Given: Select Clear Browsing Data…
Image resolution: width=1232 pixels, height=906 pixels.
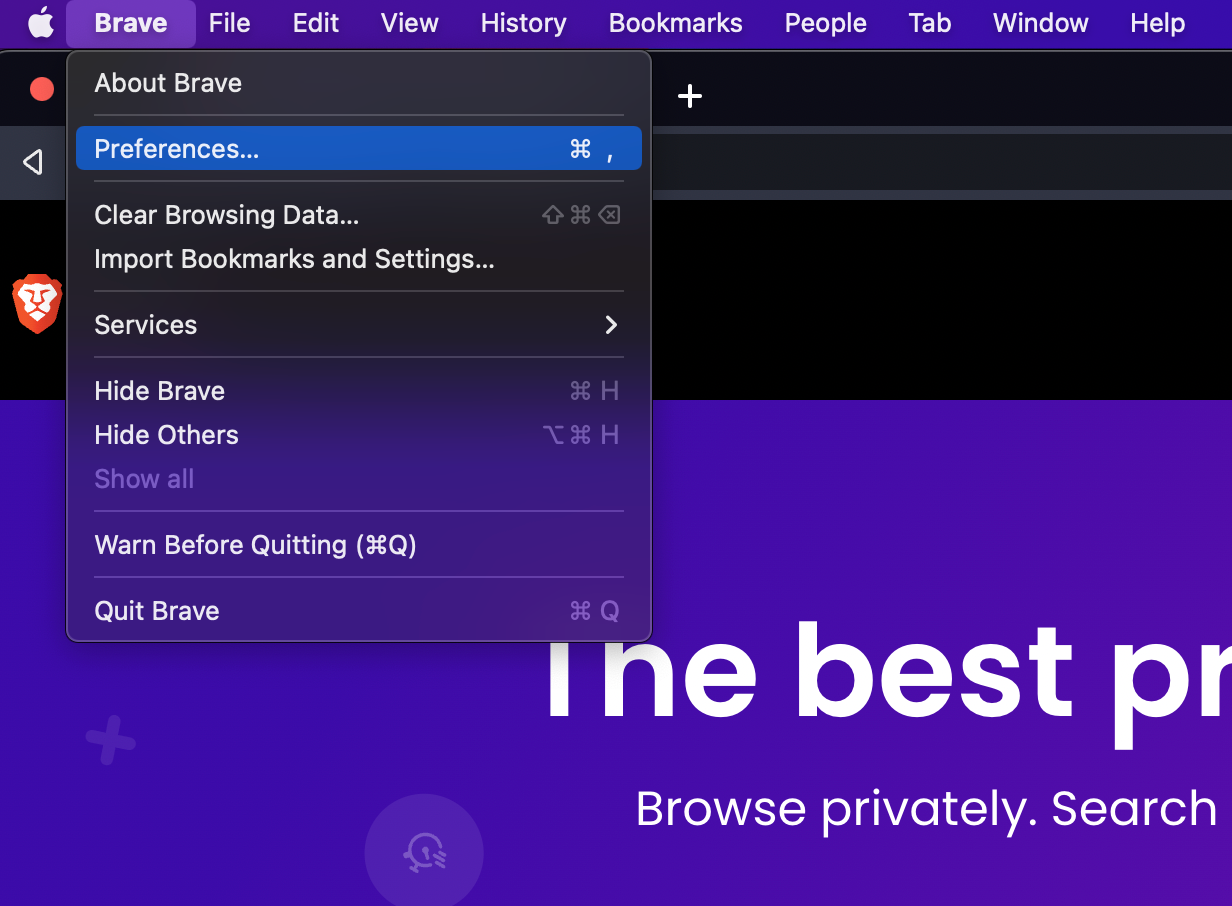Looking at the screenshot, I should pos(359,215).
